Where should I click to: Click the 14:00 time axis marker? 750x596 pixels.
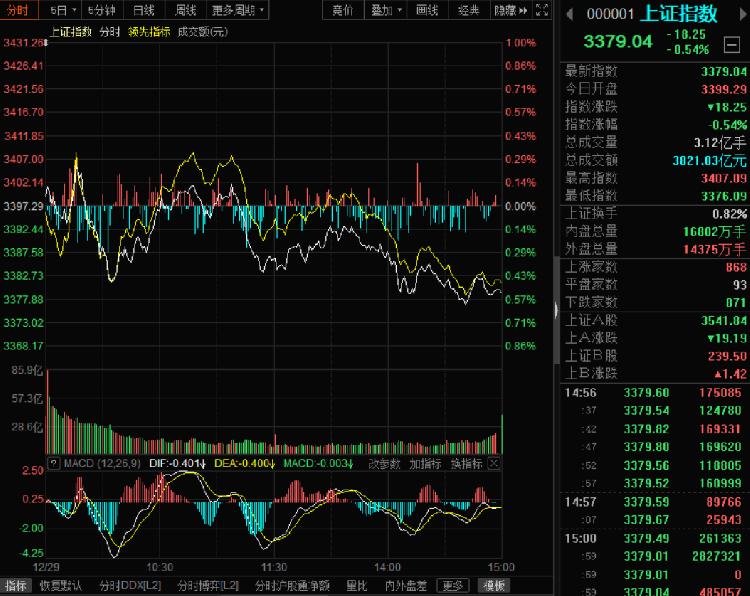387,567
